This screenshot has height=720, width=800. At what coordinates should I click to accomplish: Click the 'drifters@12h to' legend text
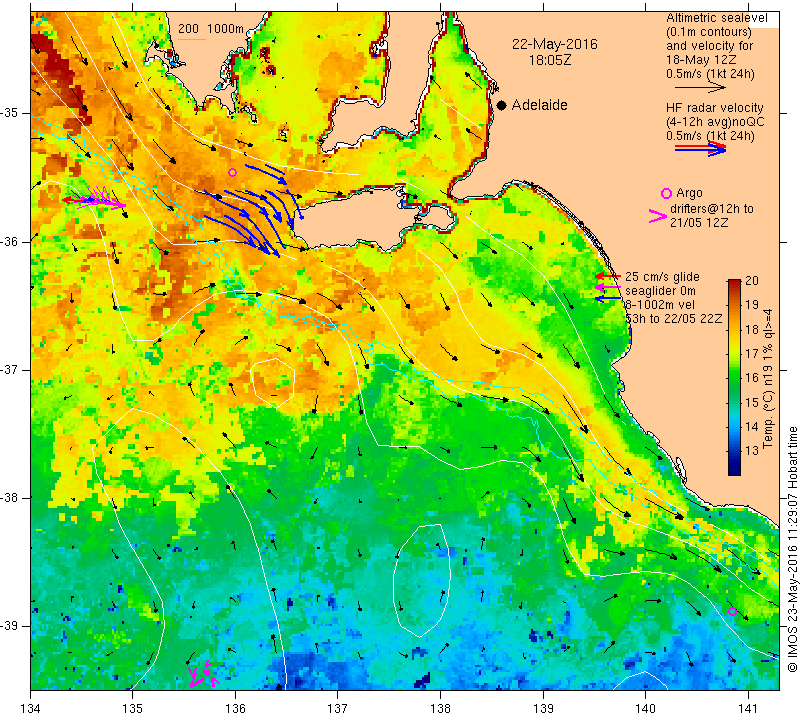tap(711, 209)
